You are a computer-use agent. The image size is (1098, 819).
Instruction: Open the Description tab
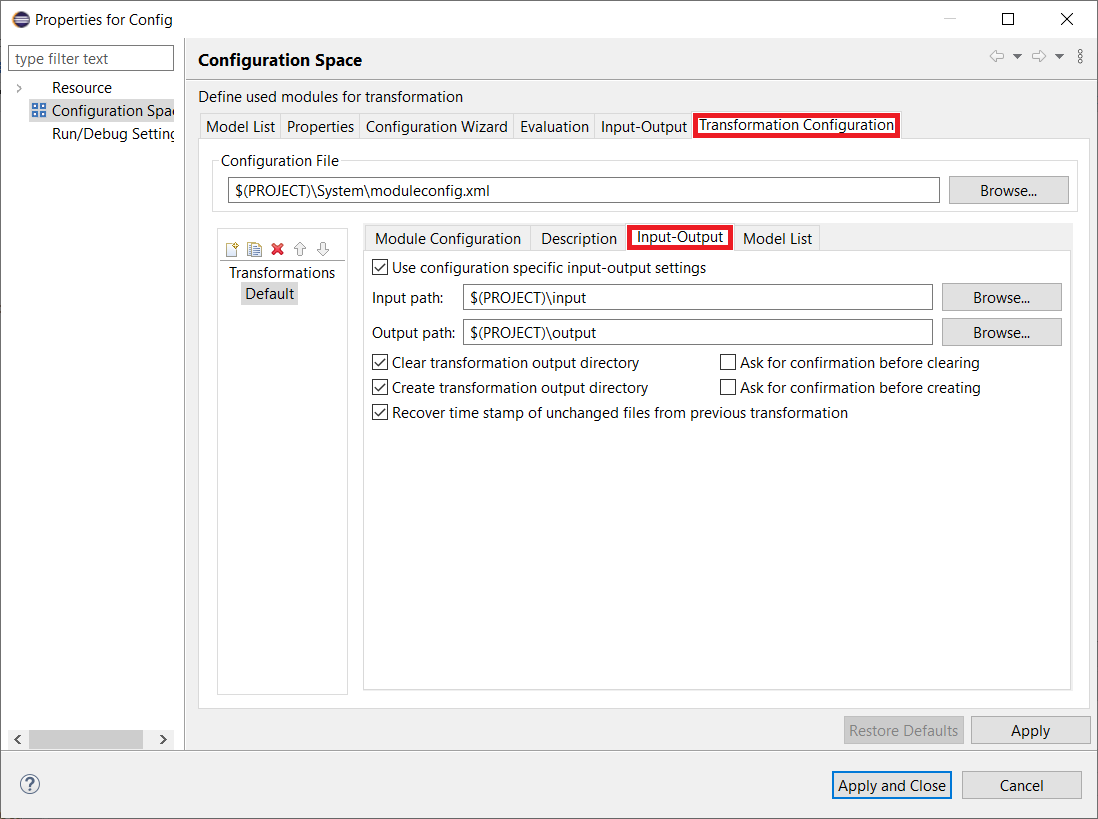578,238
